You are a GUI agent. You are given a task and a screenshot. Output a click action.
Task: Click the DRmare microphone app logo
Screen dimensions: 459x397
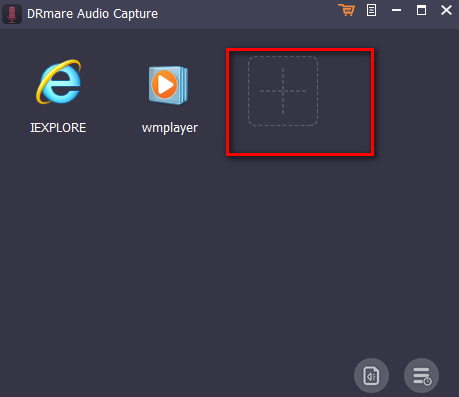[12, 14]
